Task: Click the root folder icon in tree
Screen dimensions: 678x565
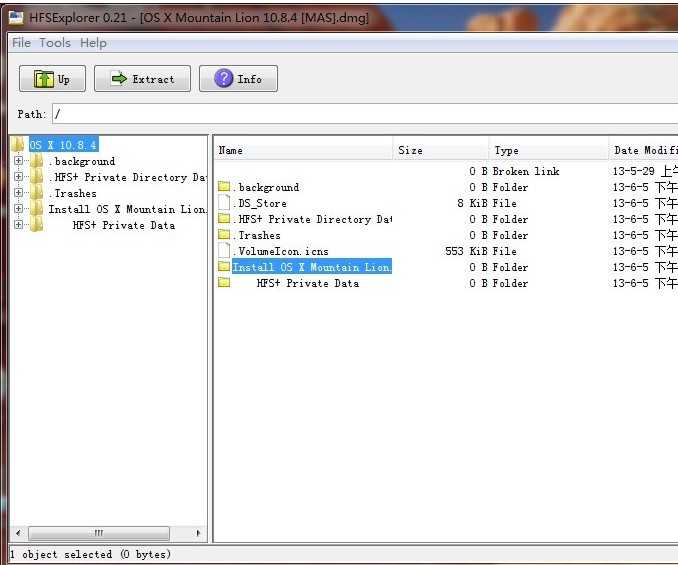Action: click(18, 144)
